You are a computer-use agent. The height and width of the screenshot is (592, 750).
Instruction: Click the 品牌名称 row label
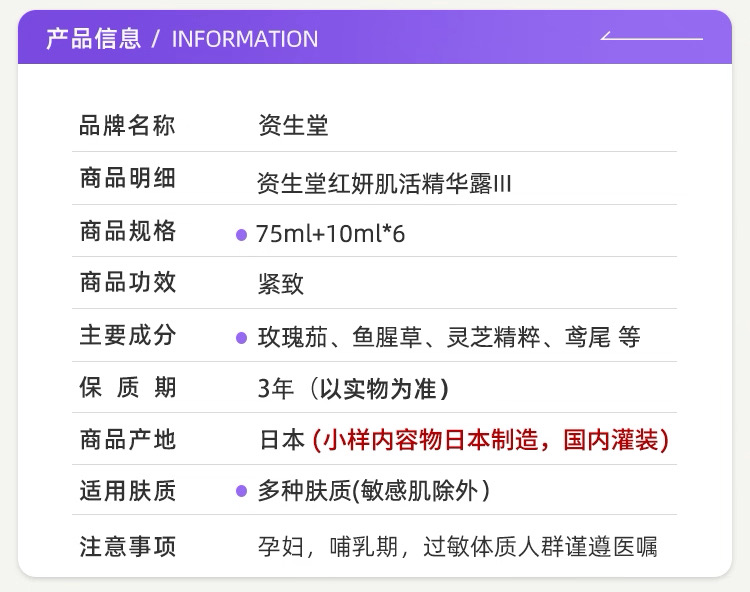point(127,126)
